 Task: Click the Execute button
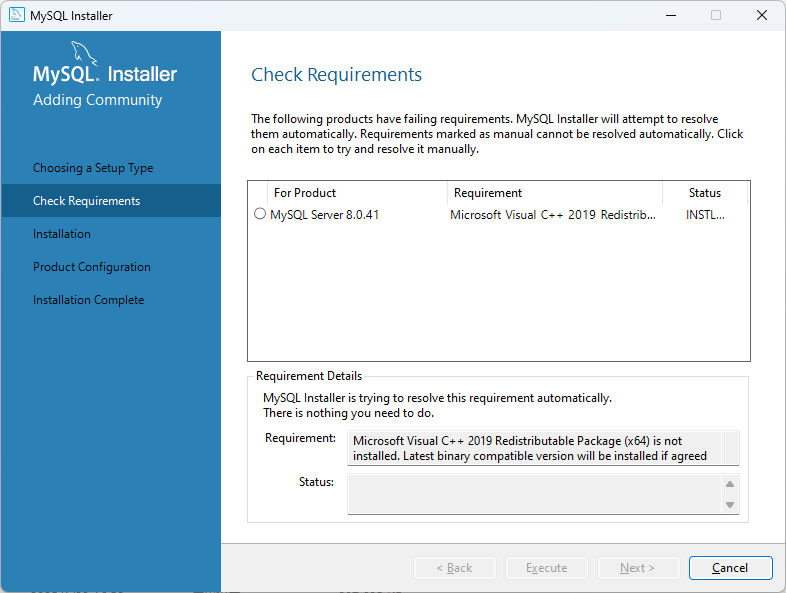point(547,568)
